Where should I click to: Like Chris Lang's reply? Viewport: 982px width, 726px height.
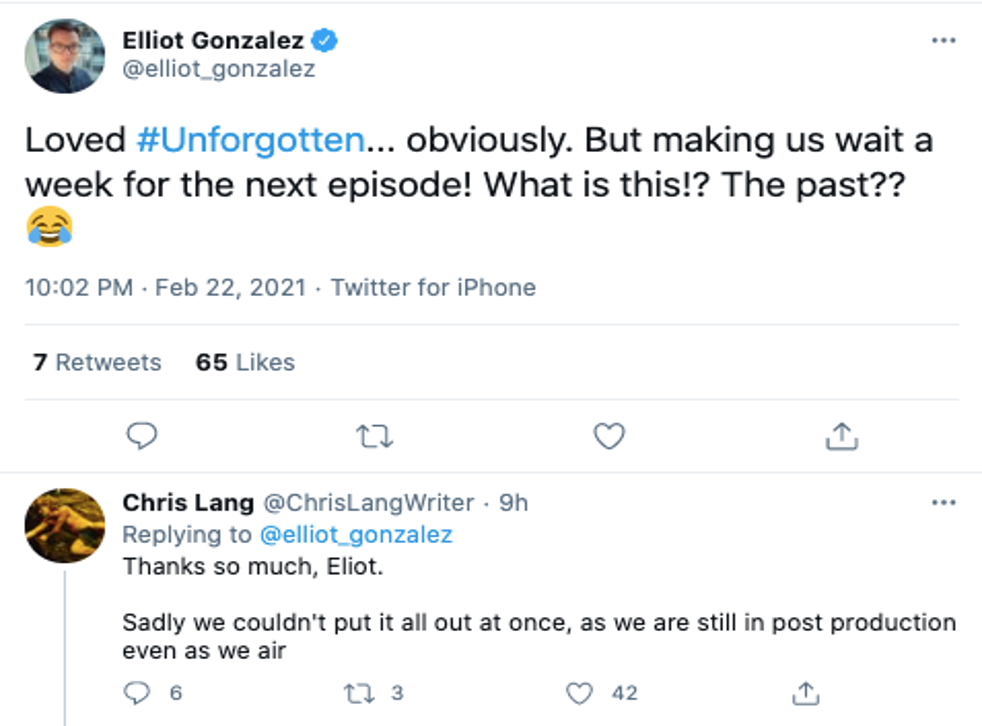pos(580,692)
